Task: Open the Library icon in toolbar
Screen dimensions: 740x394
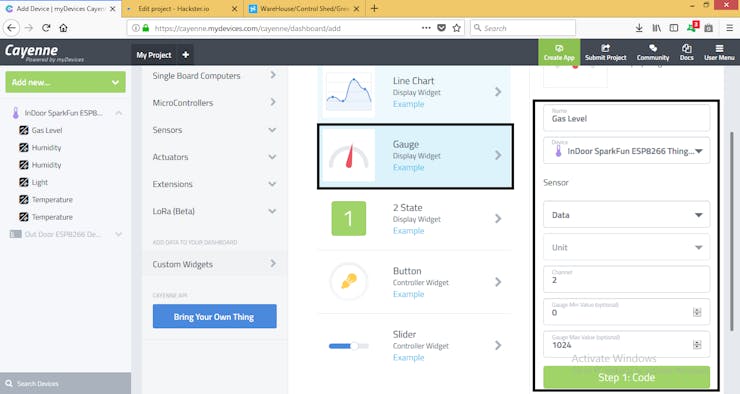Action: point(656,28)
